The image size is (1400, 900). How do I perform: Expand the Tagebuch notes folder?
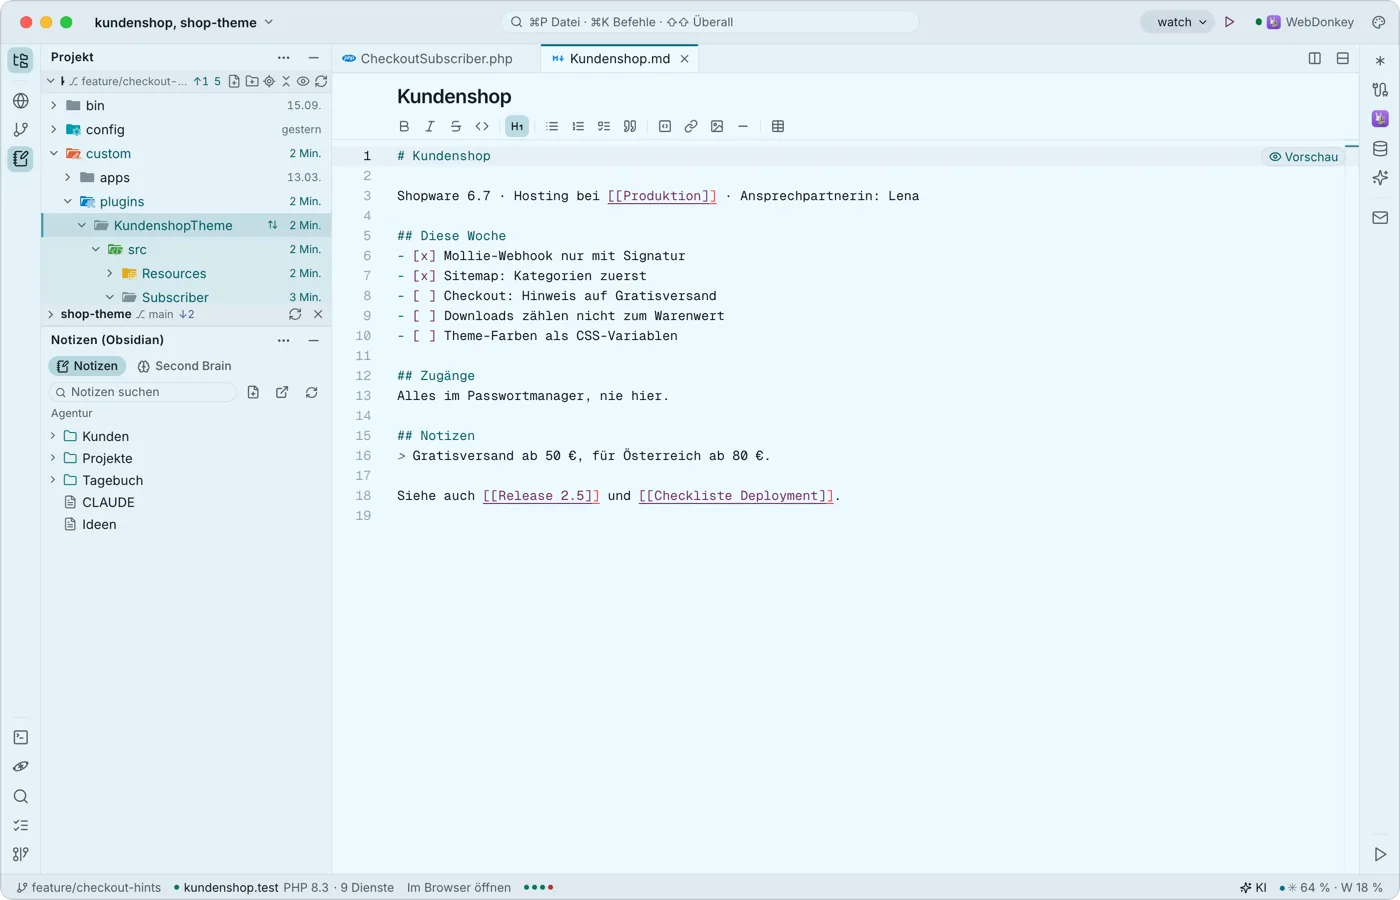pos(53,480)
